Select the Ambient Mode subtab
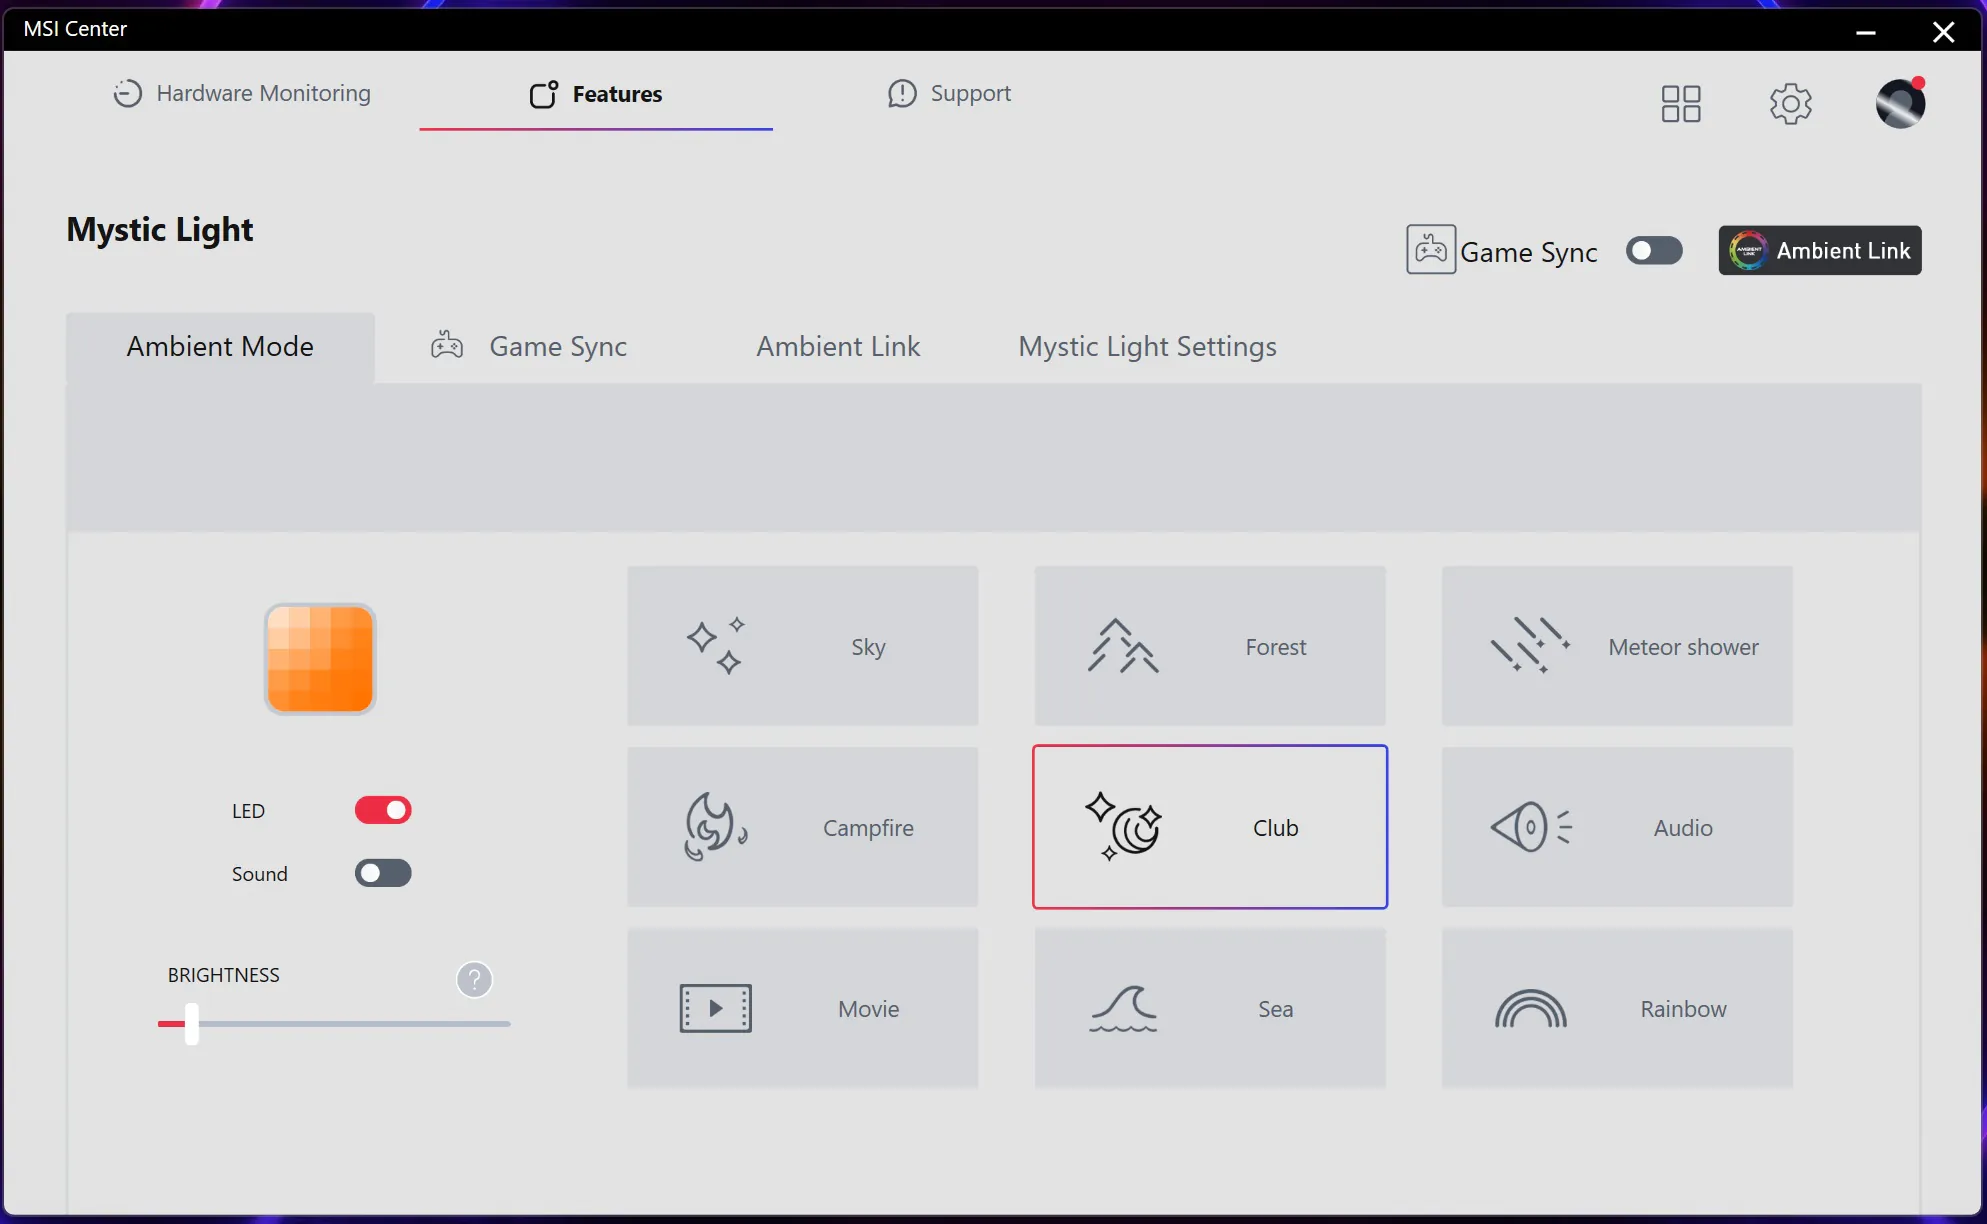1987x1224 pixels. [x=220, y=347]
